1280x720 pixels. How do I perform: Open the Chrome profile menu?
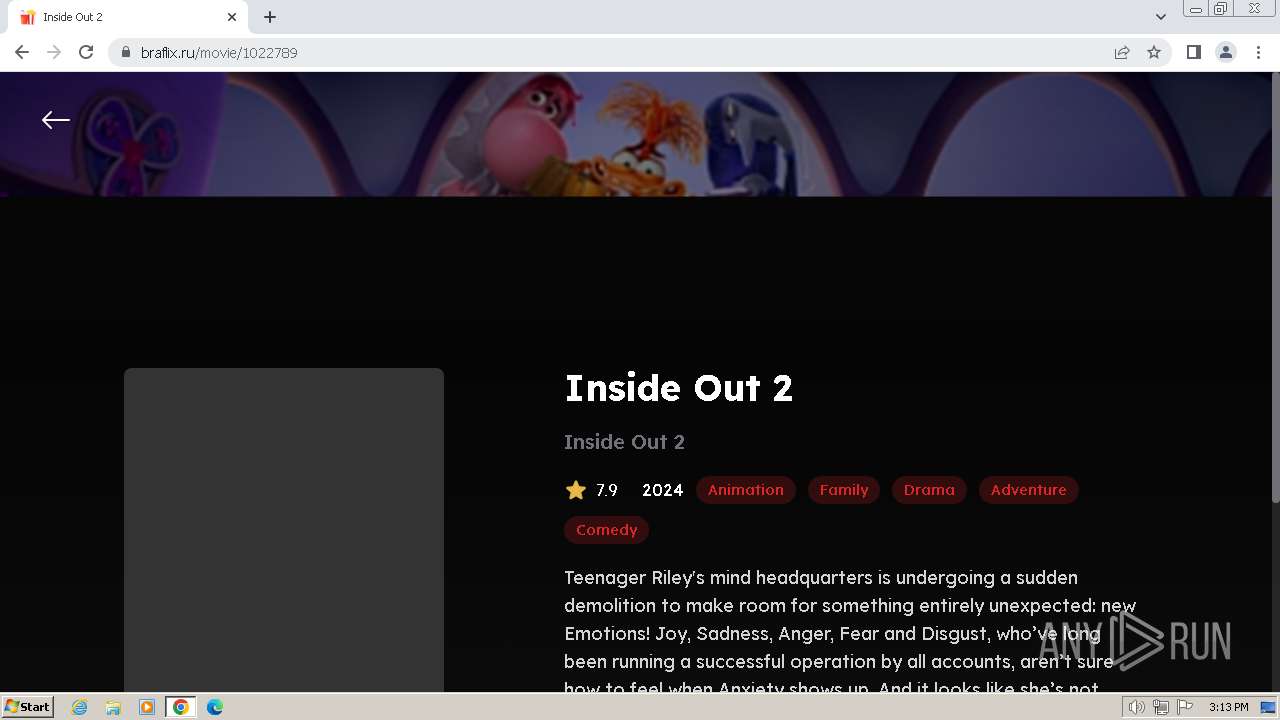[x=1226, y=52]
